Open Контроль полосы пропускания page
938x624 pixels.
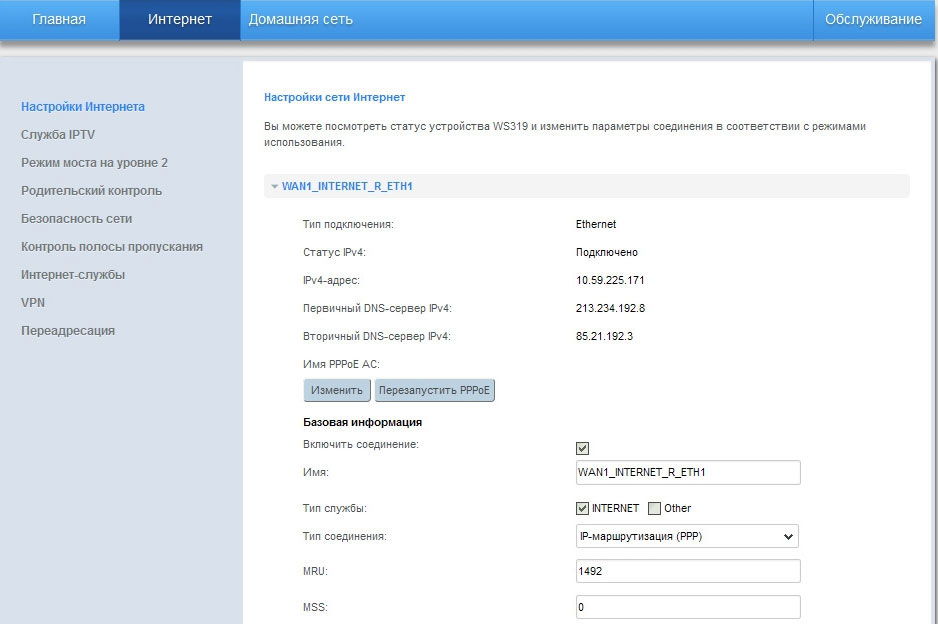(x=112, y=247)
